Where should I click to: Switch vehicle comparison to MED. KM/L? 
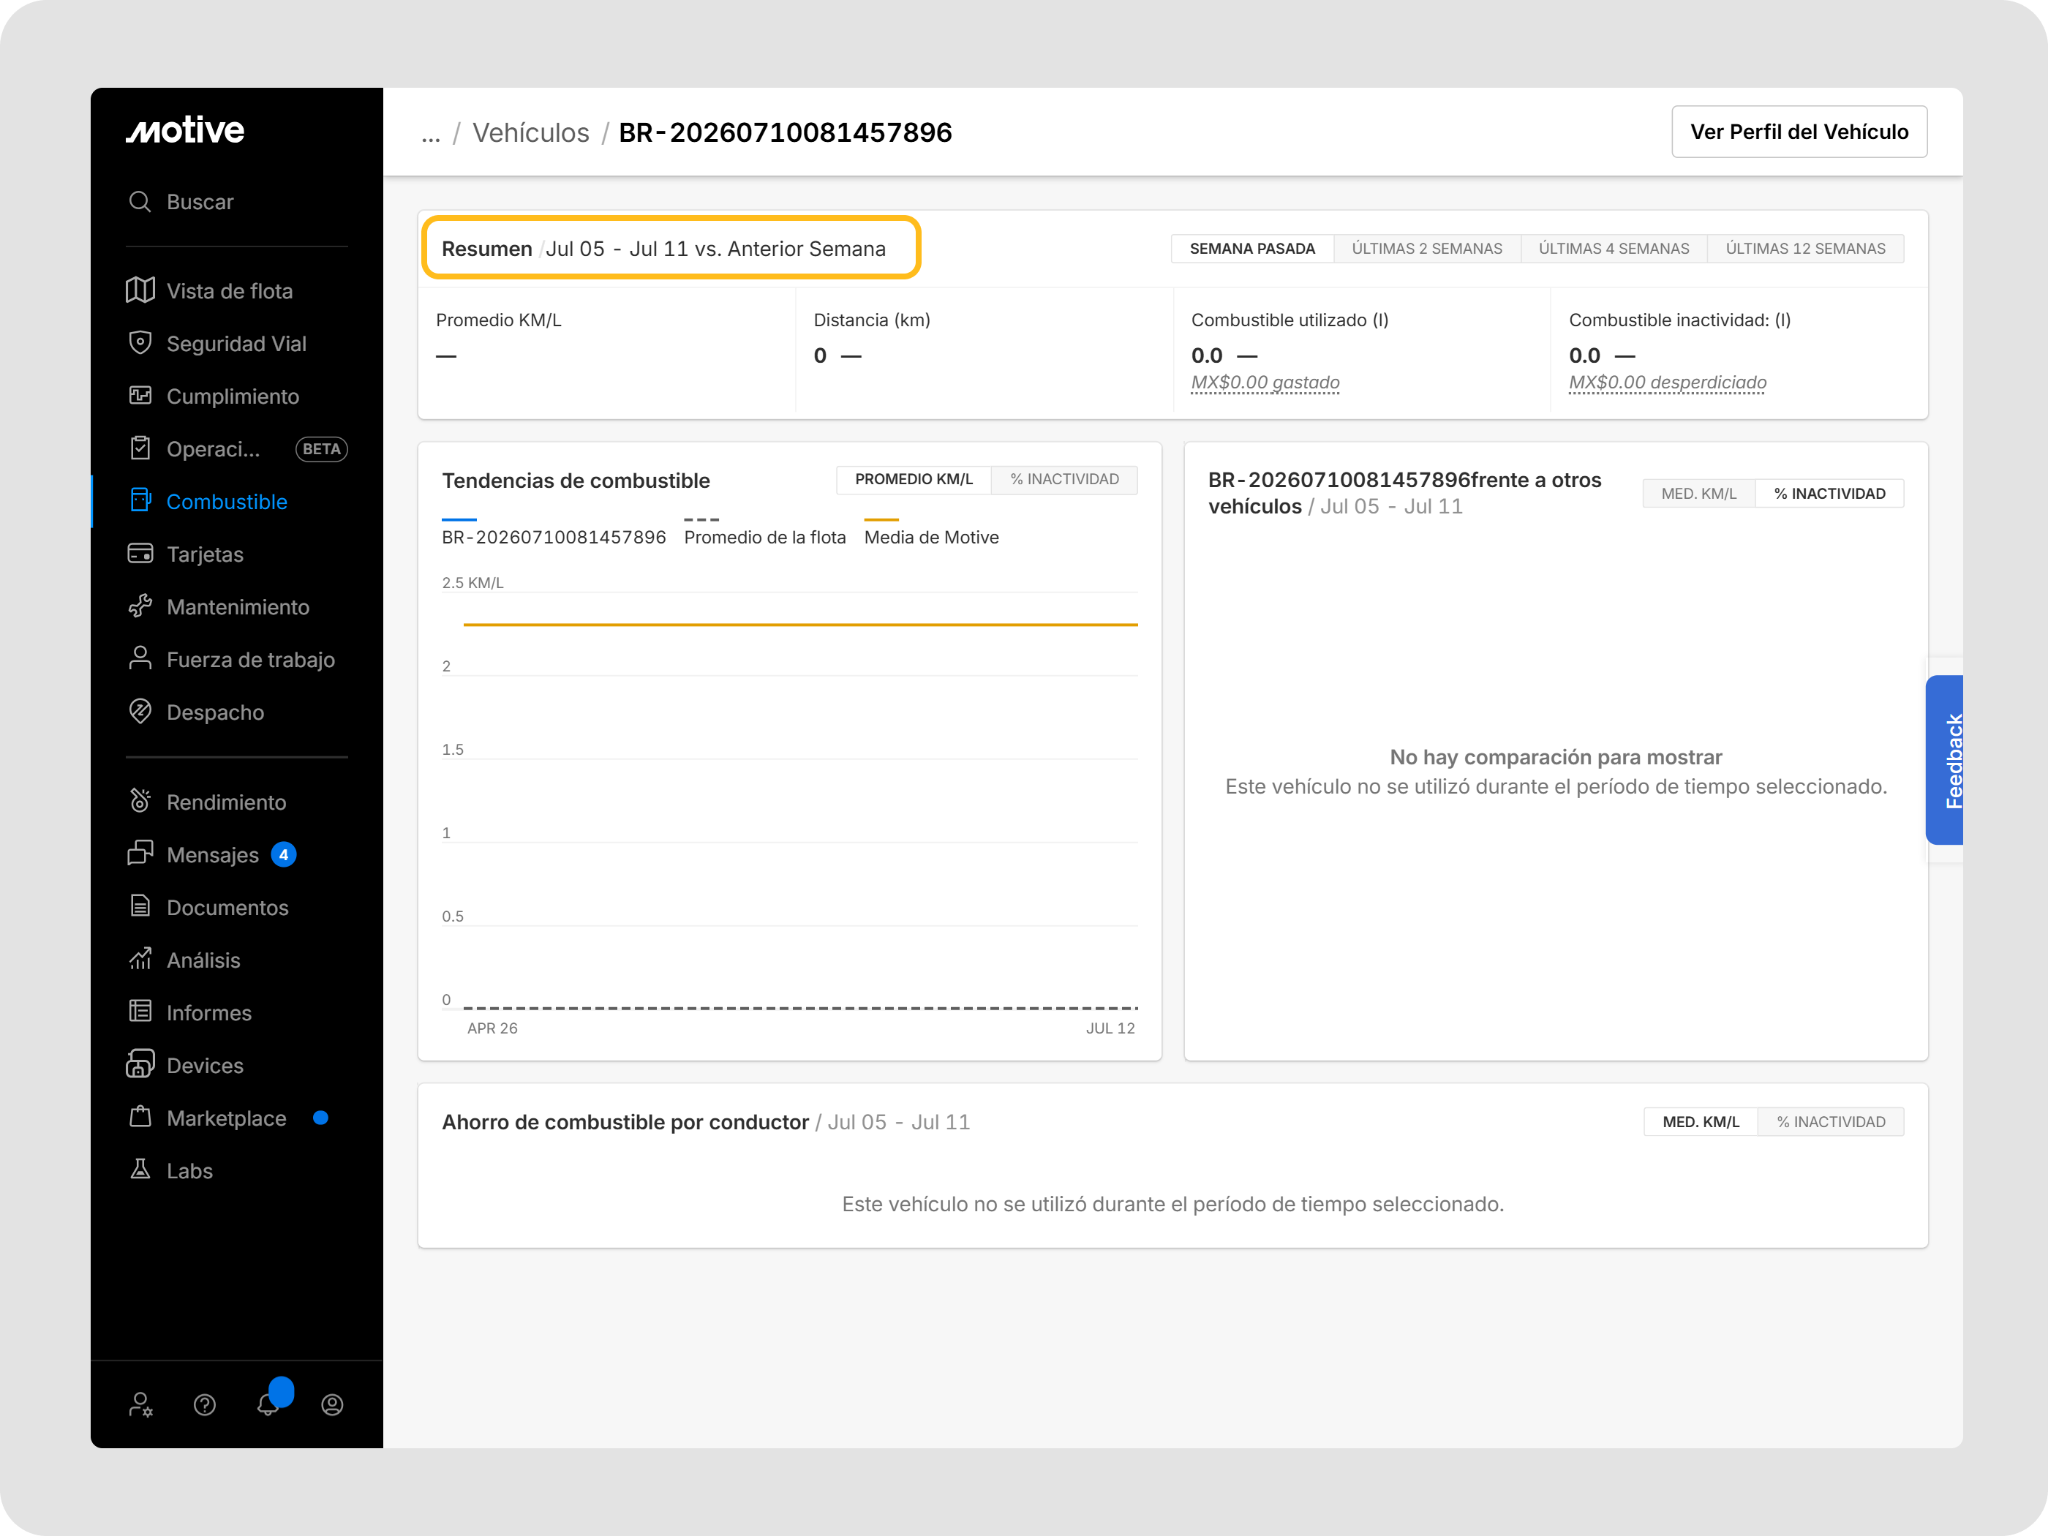1699,494
